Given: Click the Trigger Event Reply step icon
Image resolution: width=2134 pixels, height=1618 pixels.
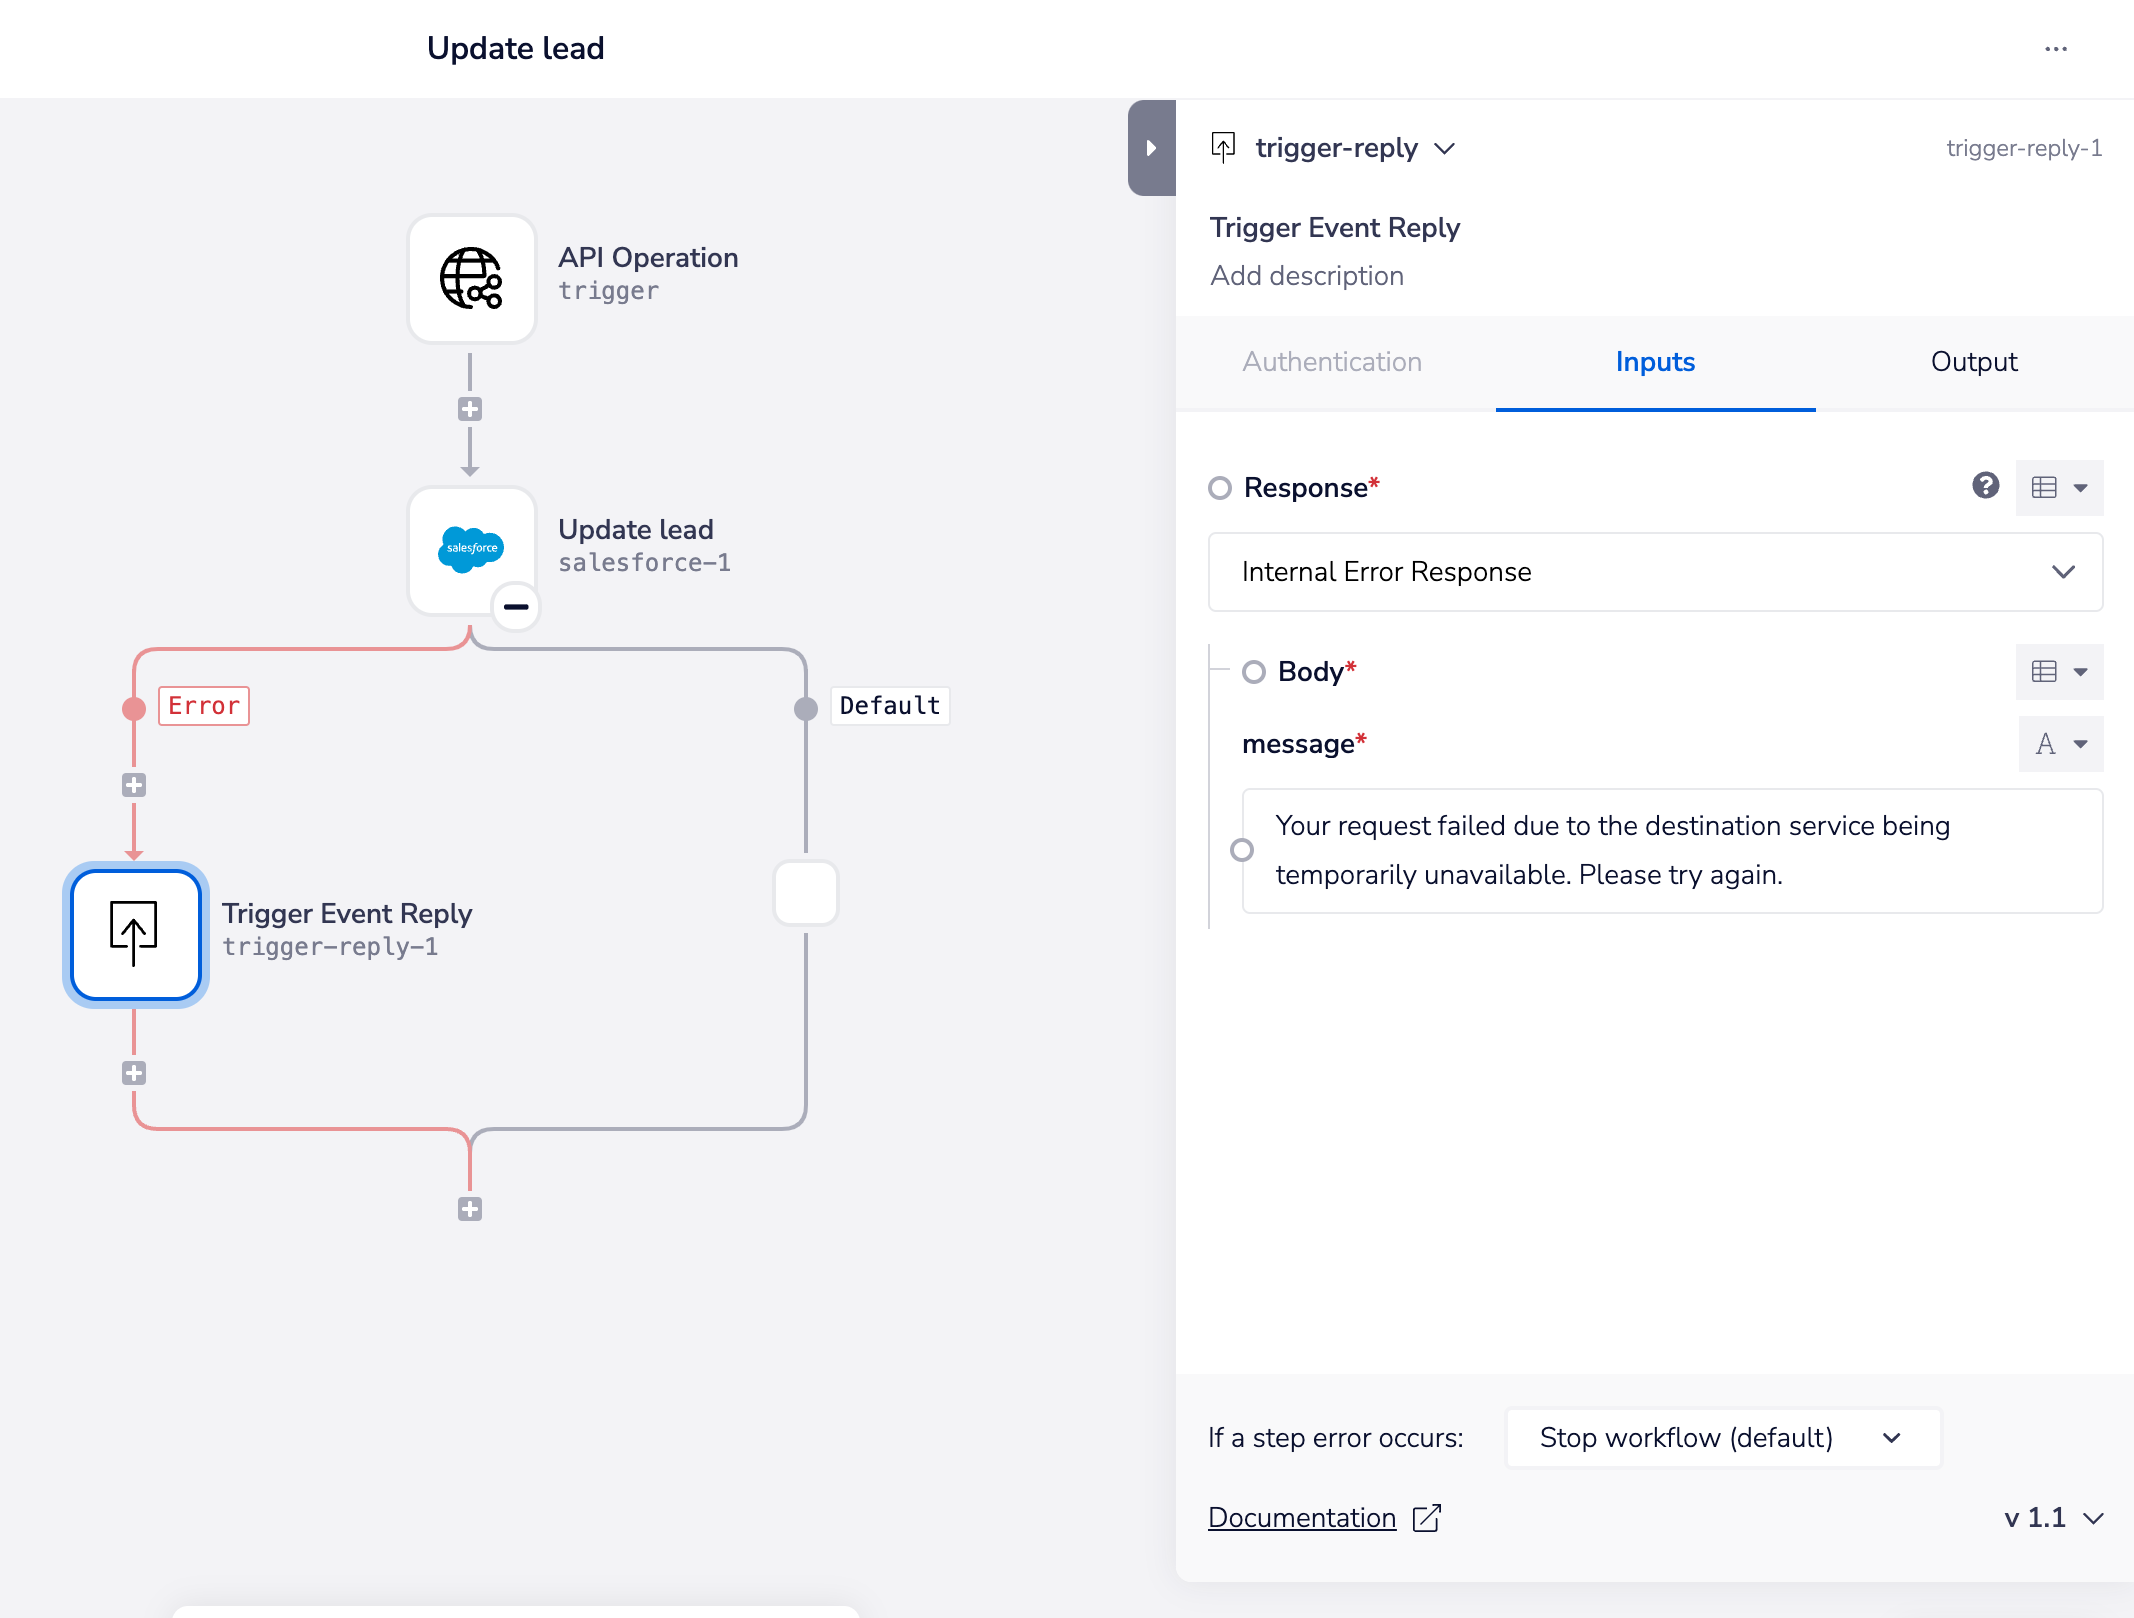Looking at the screenshot, I should (x=135, y=933).
